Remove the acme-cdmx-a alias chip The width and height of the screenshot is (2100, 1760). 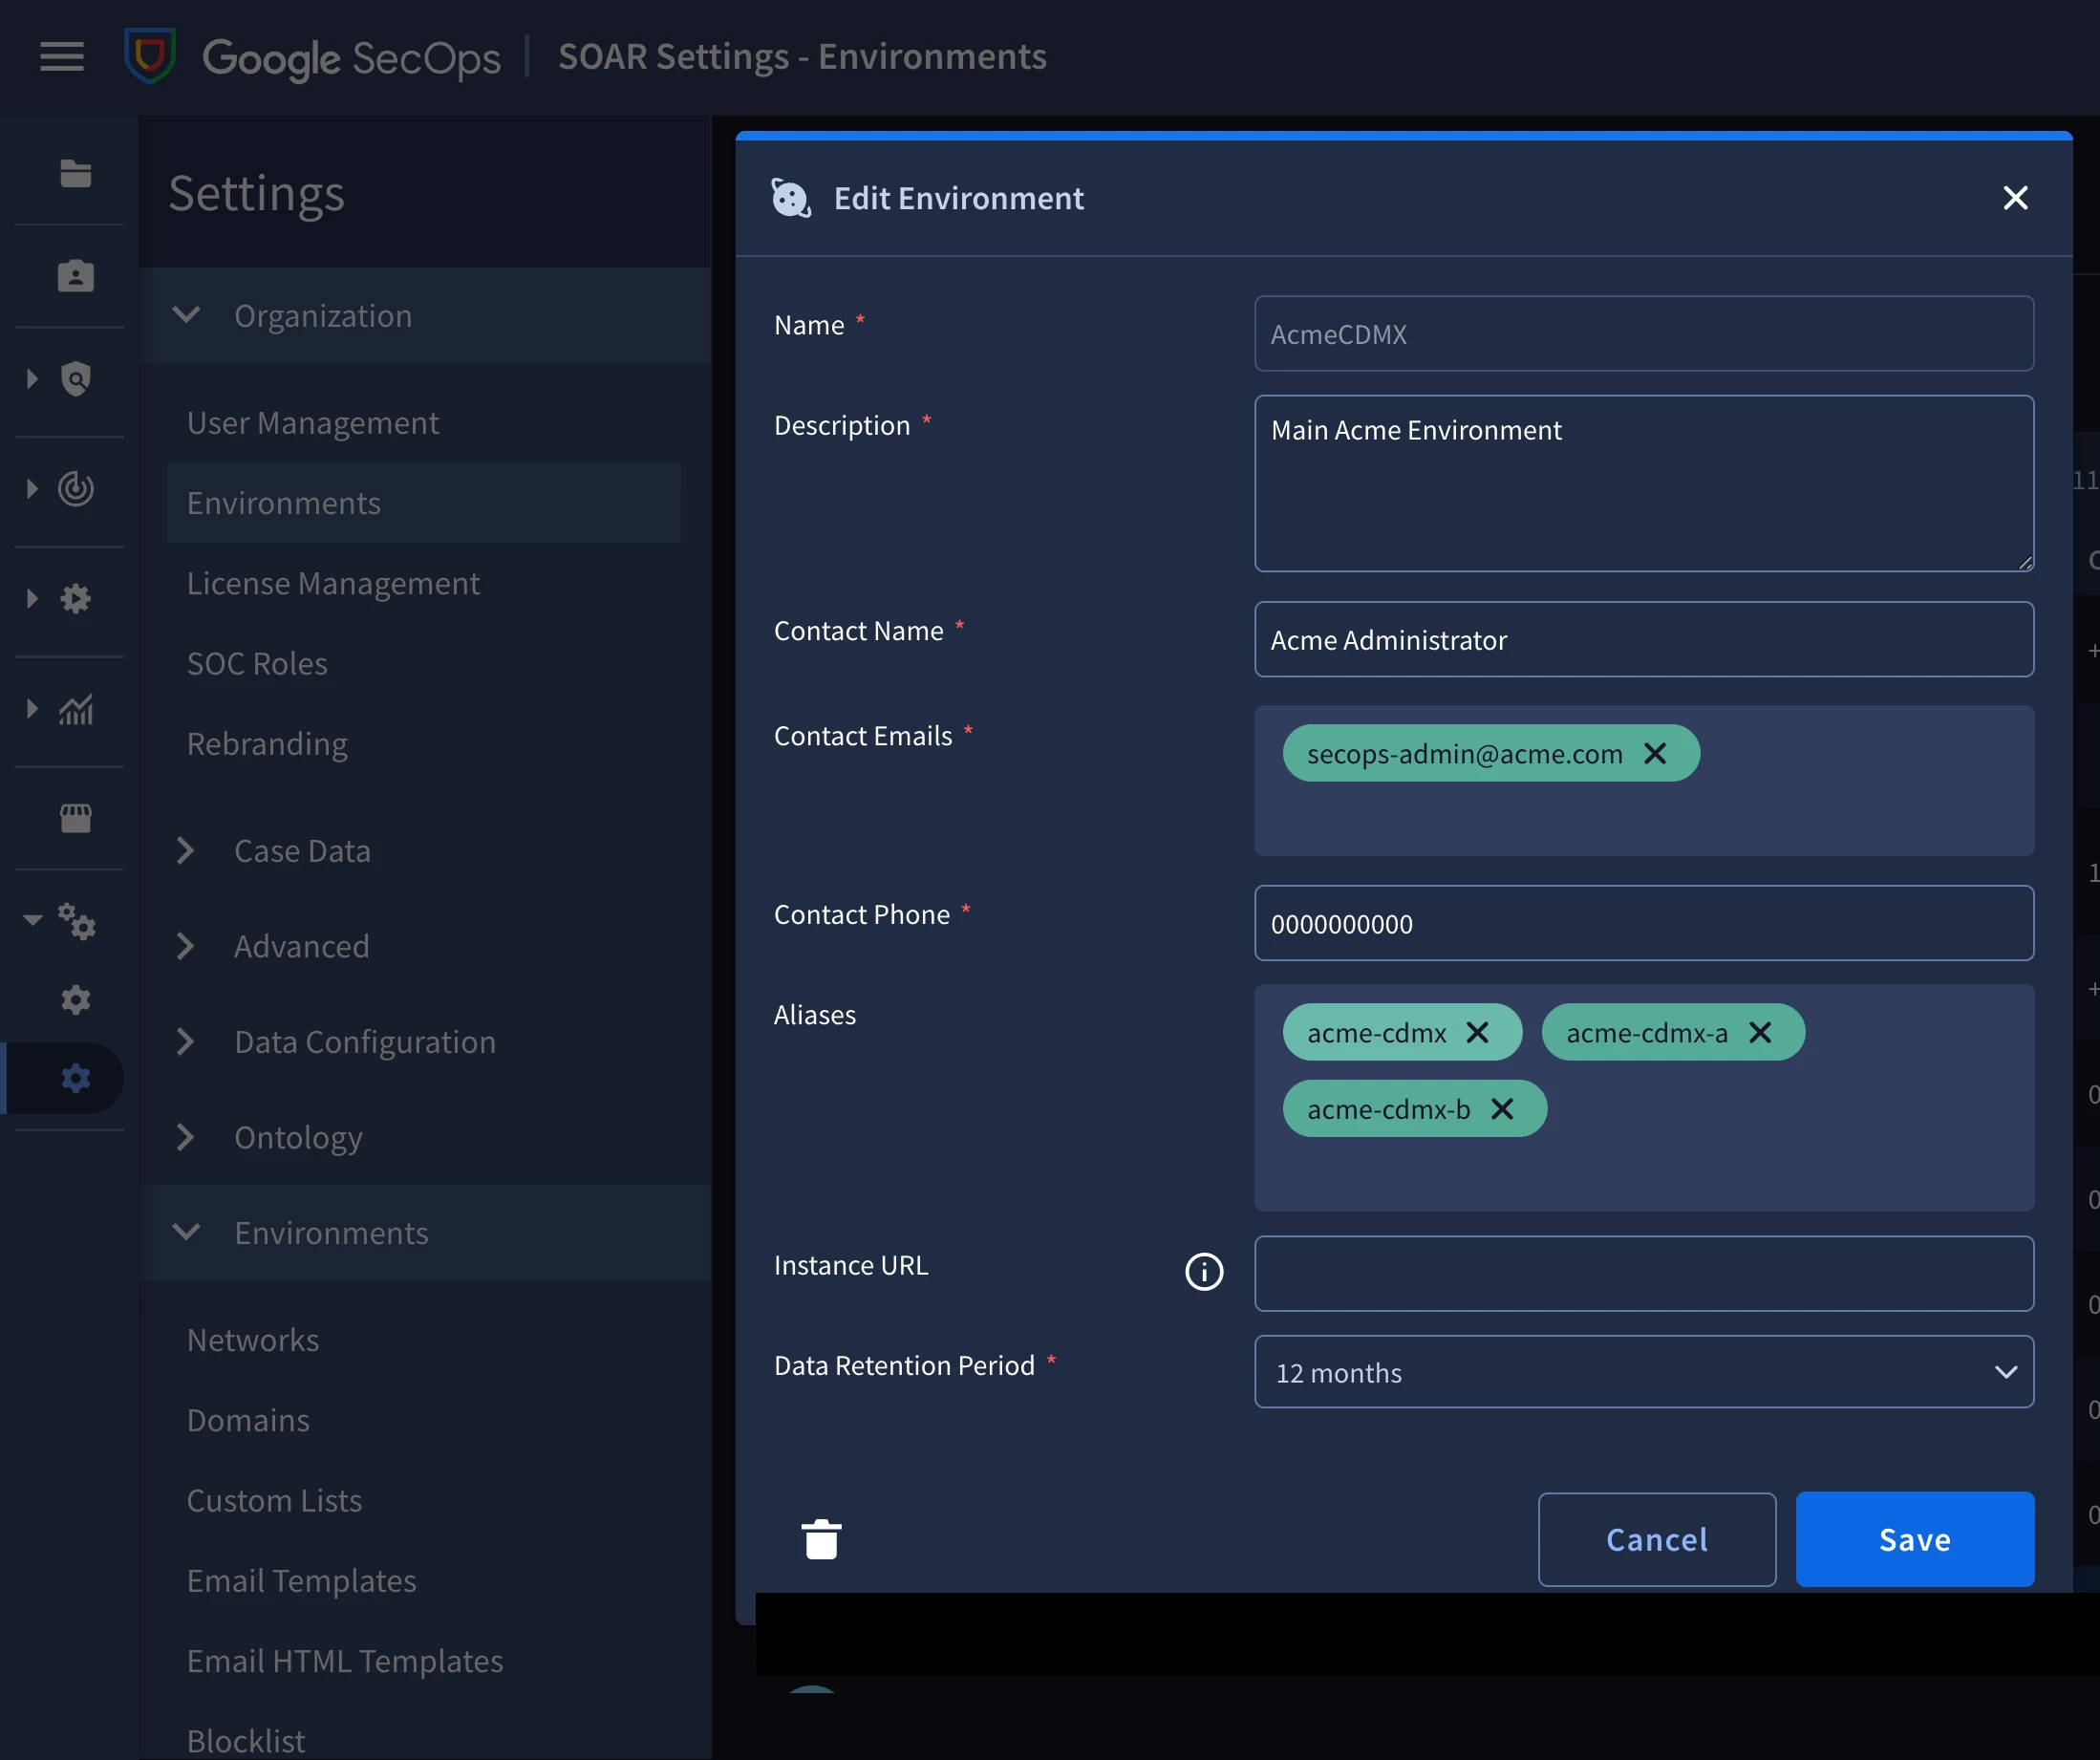pos(1760,1032)
